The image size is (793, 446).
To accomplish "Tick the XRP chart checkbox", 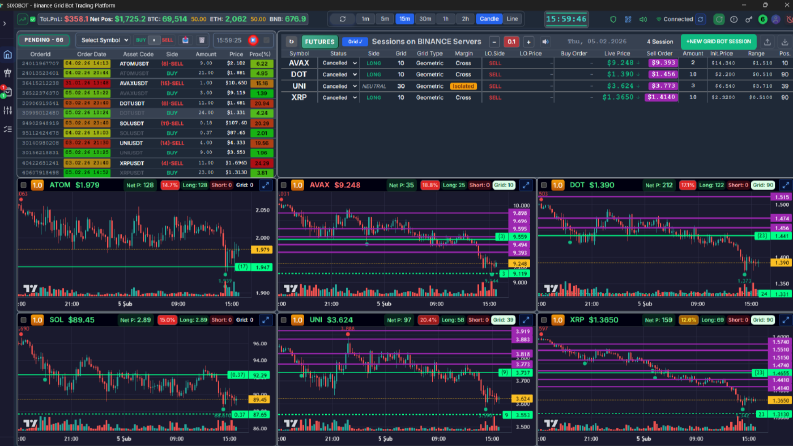I will click(x=544, y=320).
